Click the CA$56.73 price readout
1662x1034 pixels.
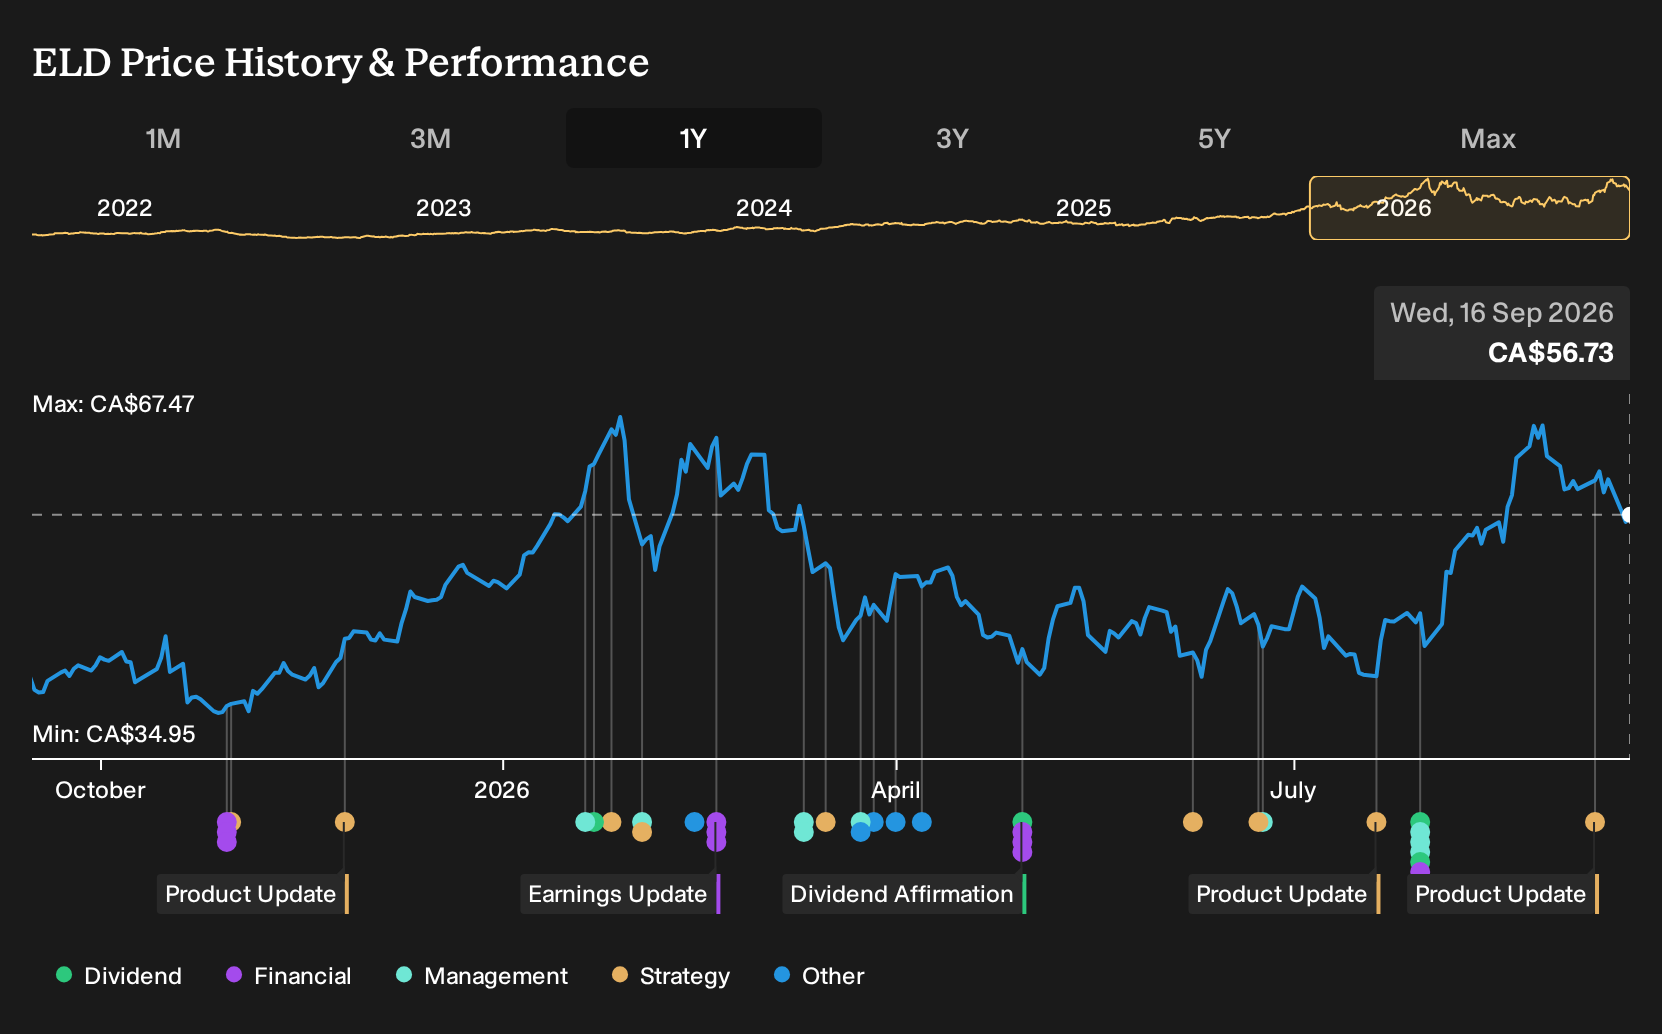tap(1550, 353)
